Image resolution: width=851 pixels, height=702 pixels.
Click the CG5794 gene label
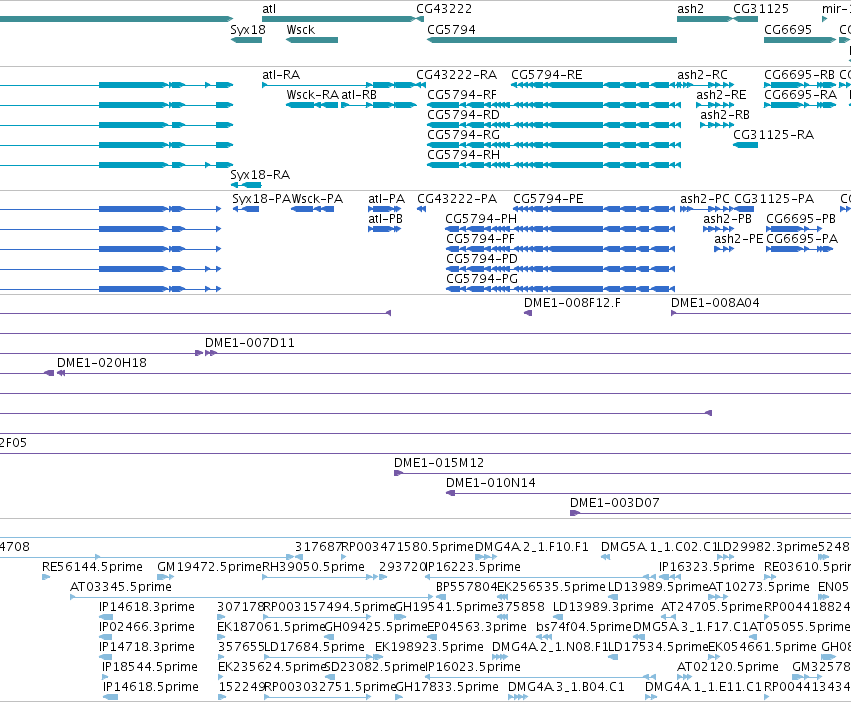tap(451, 29)
